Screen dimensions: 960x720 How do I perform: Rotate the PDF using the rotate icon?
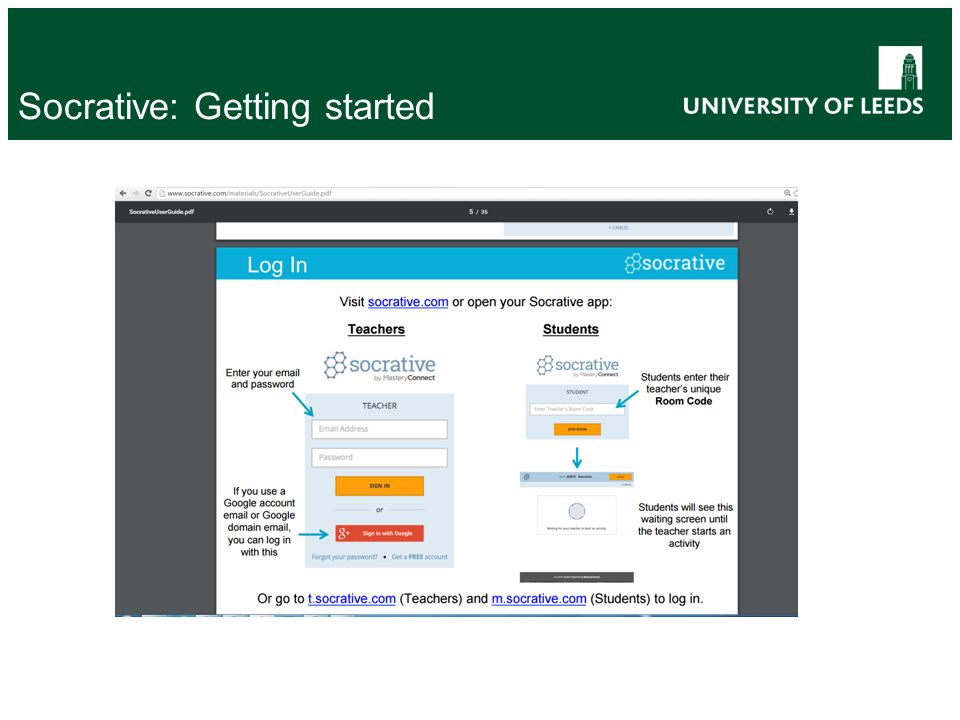click(x=770, y=212)
